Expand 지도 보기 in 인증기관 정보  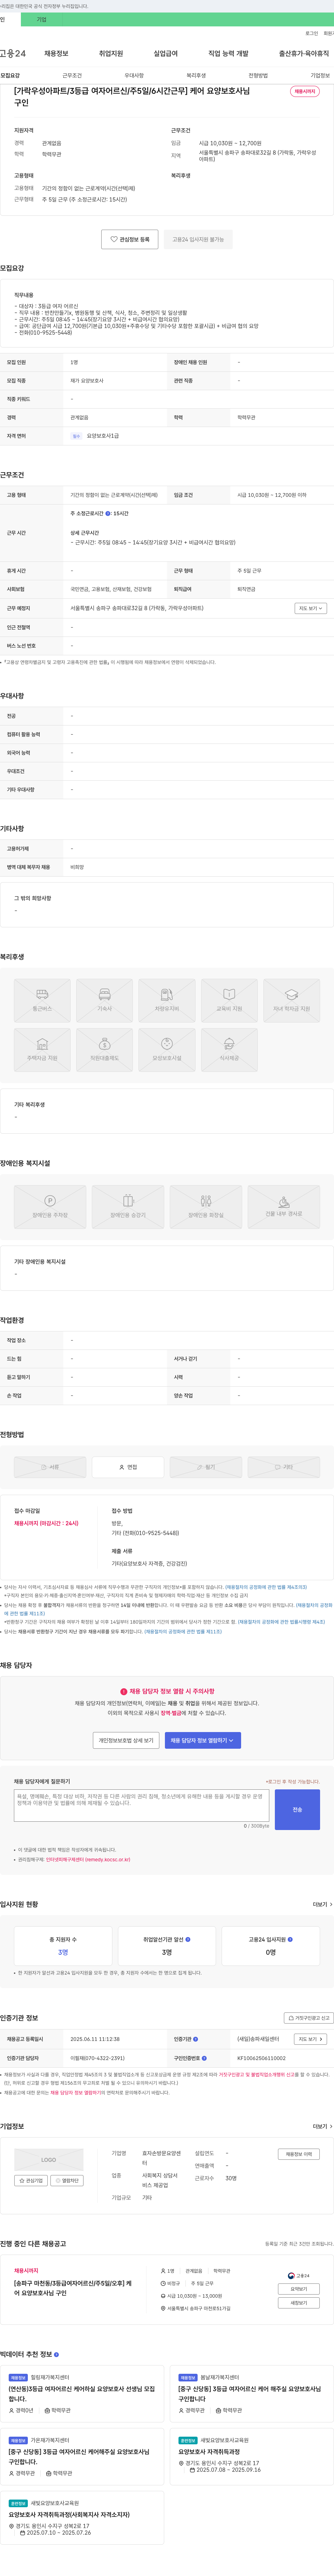click(x=310, y=2039)
